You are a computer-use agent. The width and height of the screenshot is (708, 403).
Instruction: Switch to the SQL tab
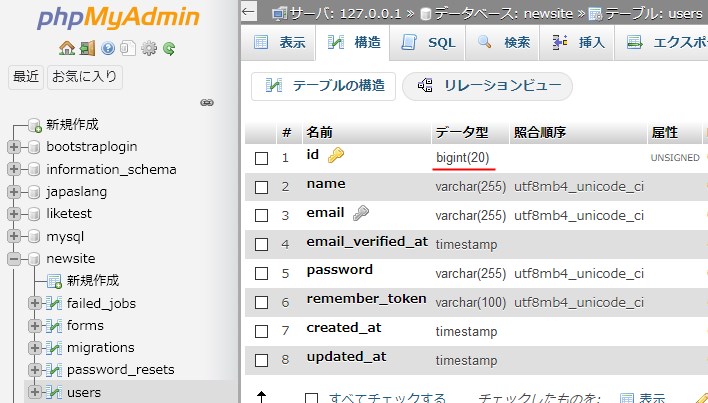[x=429, y=43]
